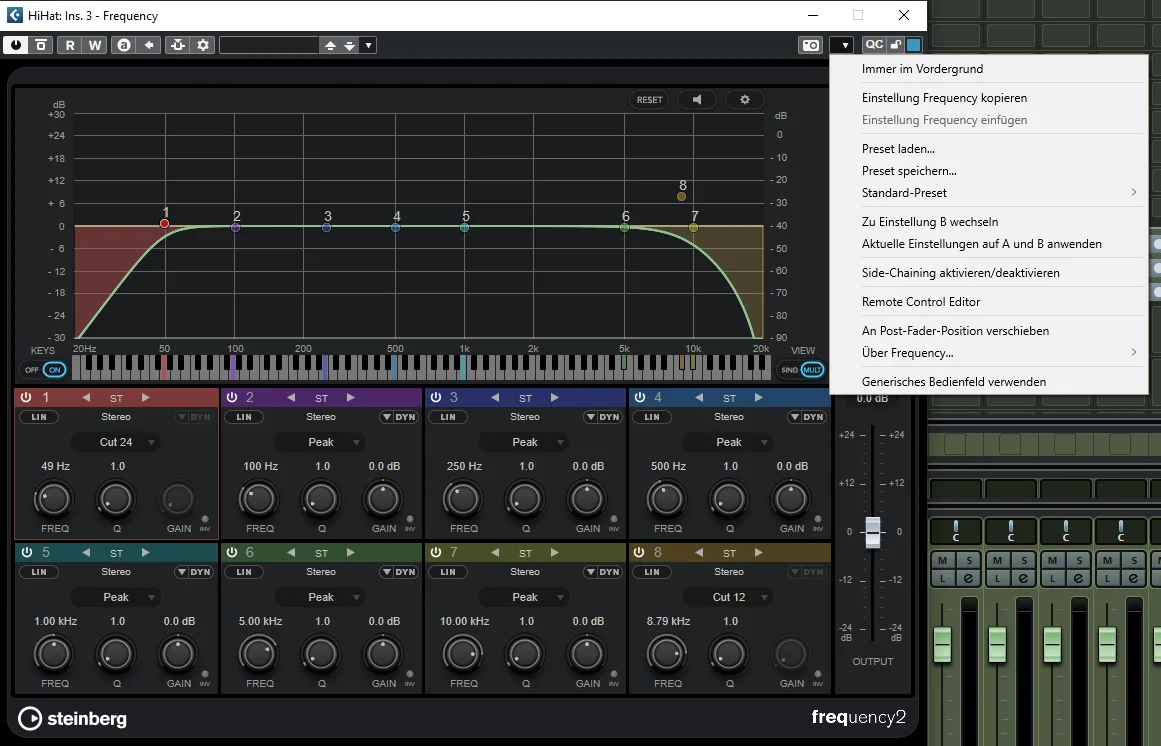Mute the leftmost mixer channel with its M button
The height and width of the screenshot is (746, 1161).
(x=943, y=560)
